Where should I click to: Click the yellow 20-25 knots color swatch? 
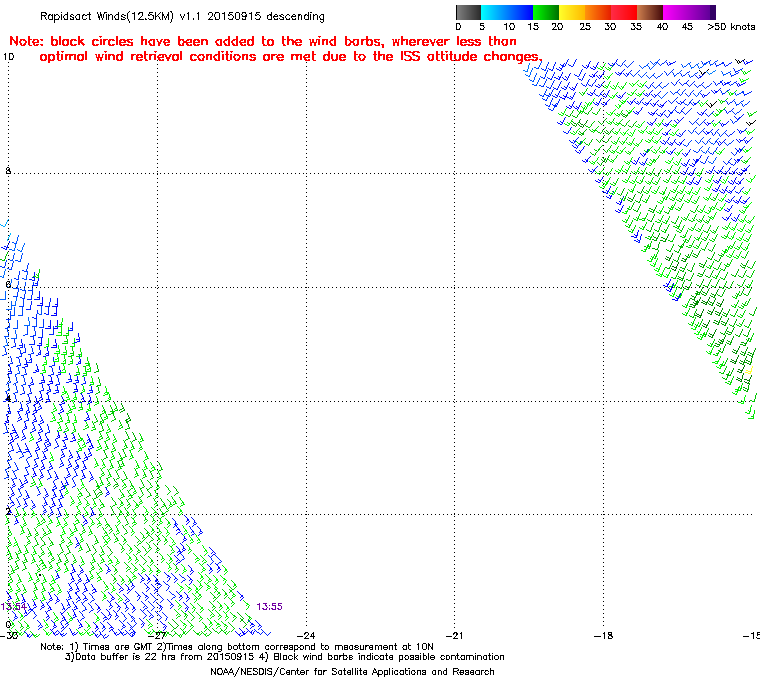point(572,12)
